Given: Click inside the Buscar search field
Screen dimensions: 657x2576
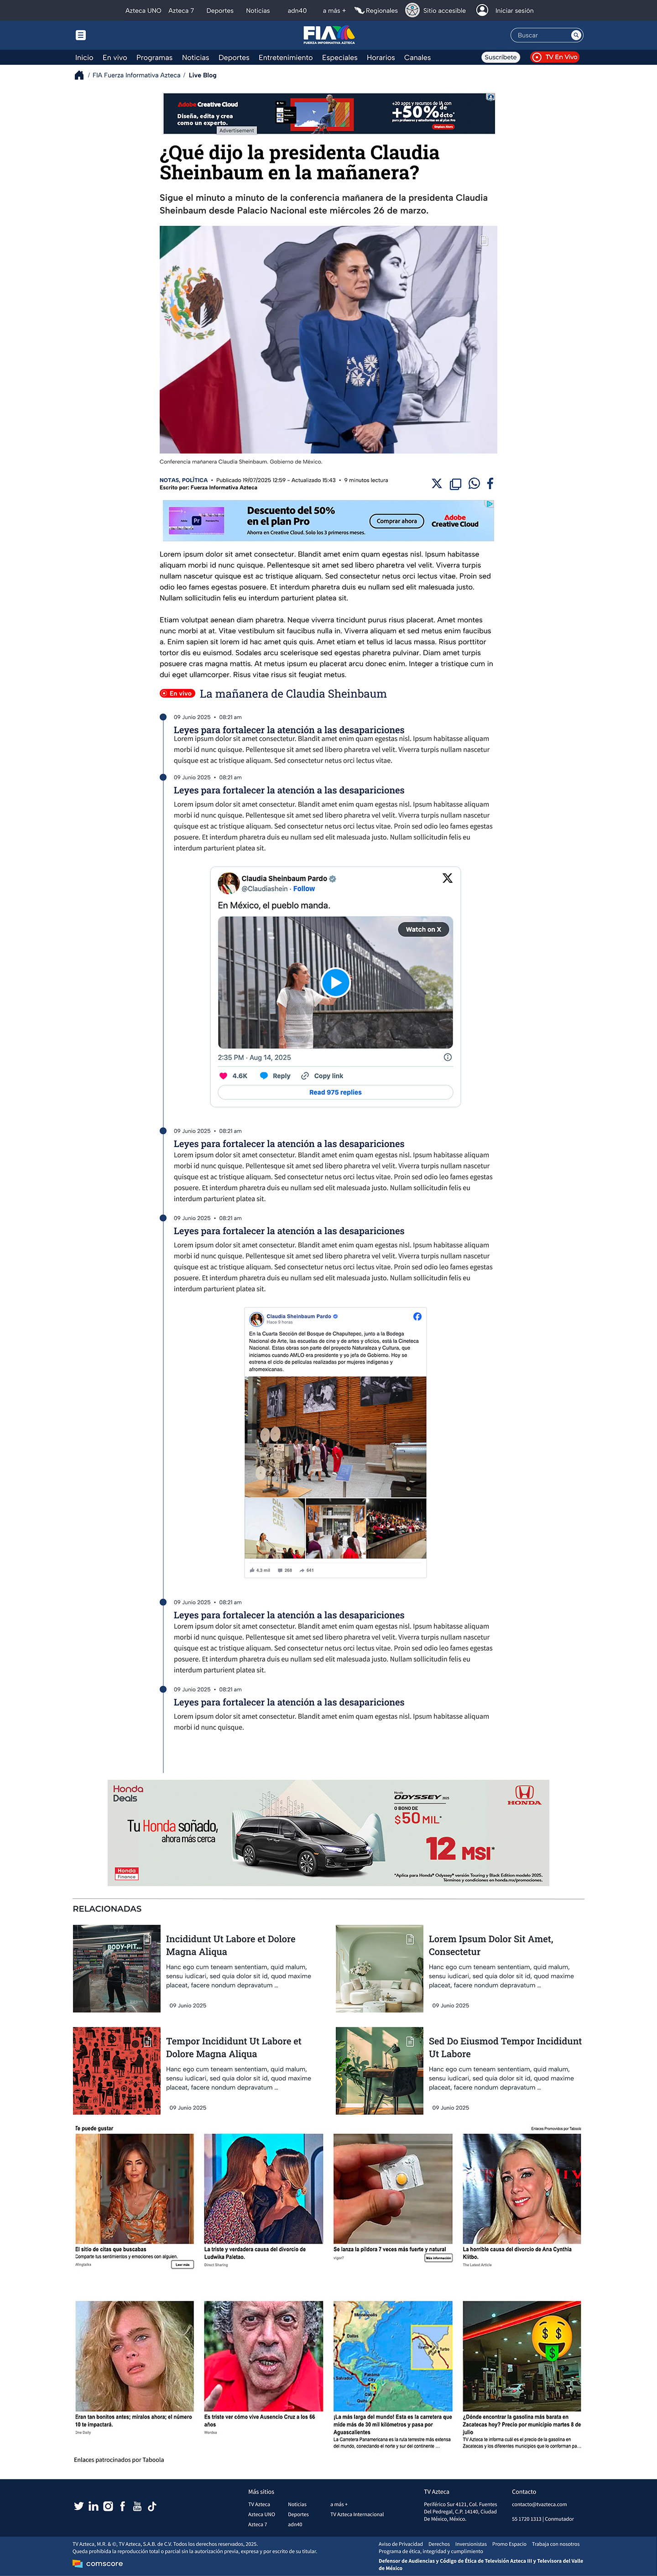Looking at the screenshot, I should pos(540,35).
